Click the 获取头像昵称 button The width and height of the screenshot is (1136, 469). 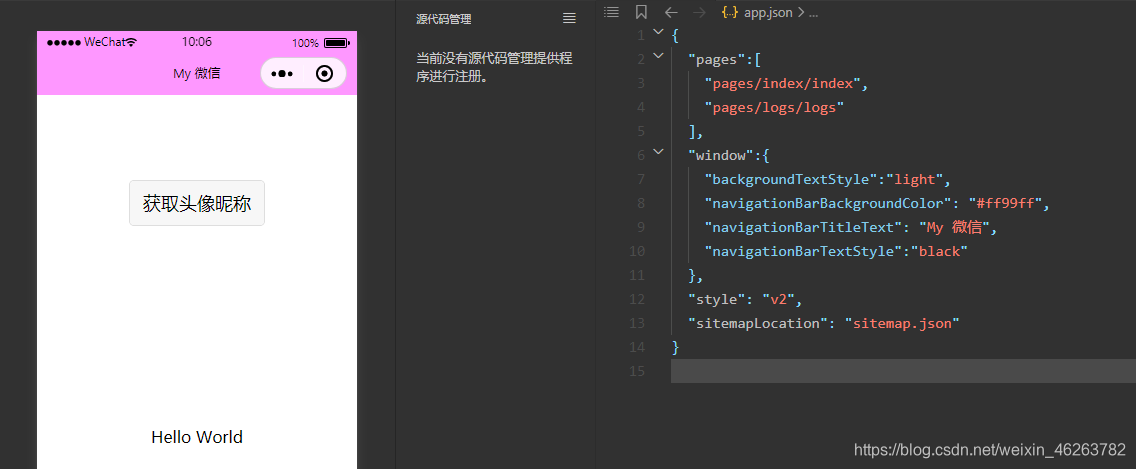click(x=197, y=203)
